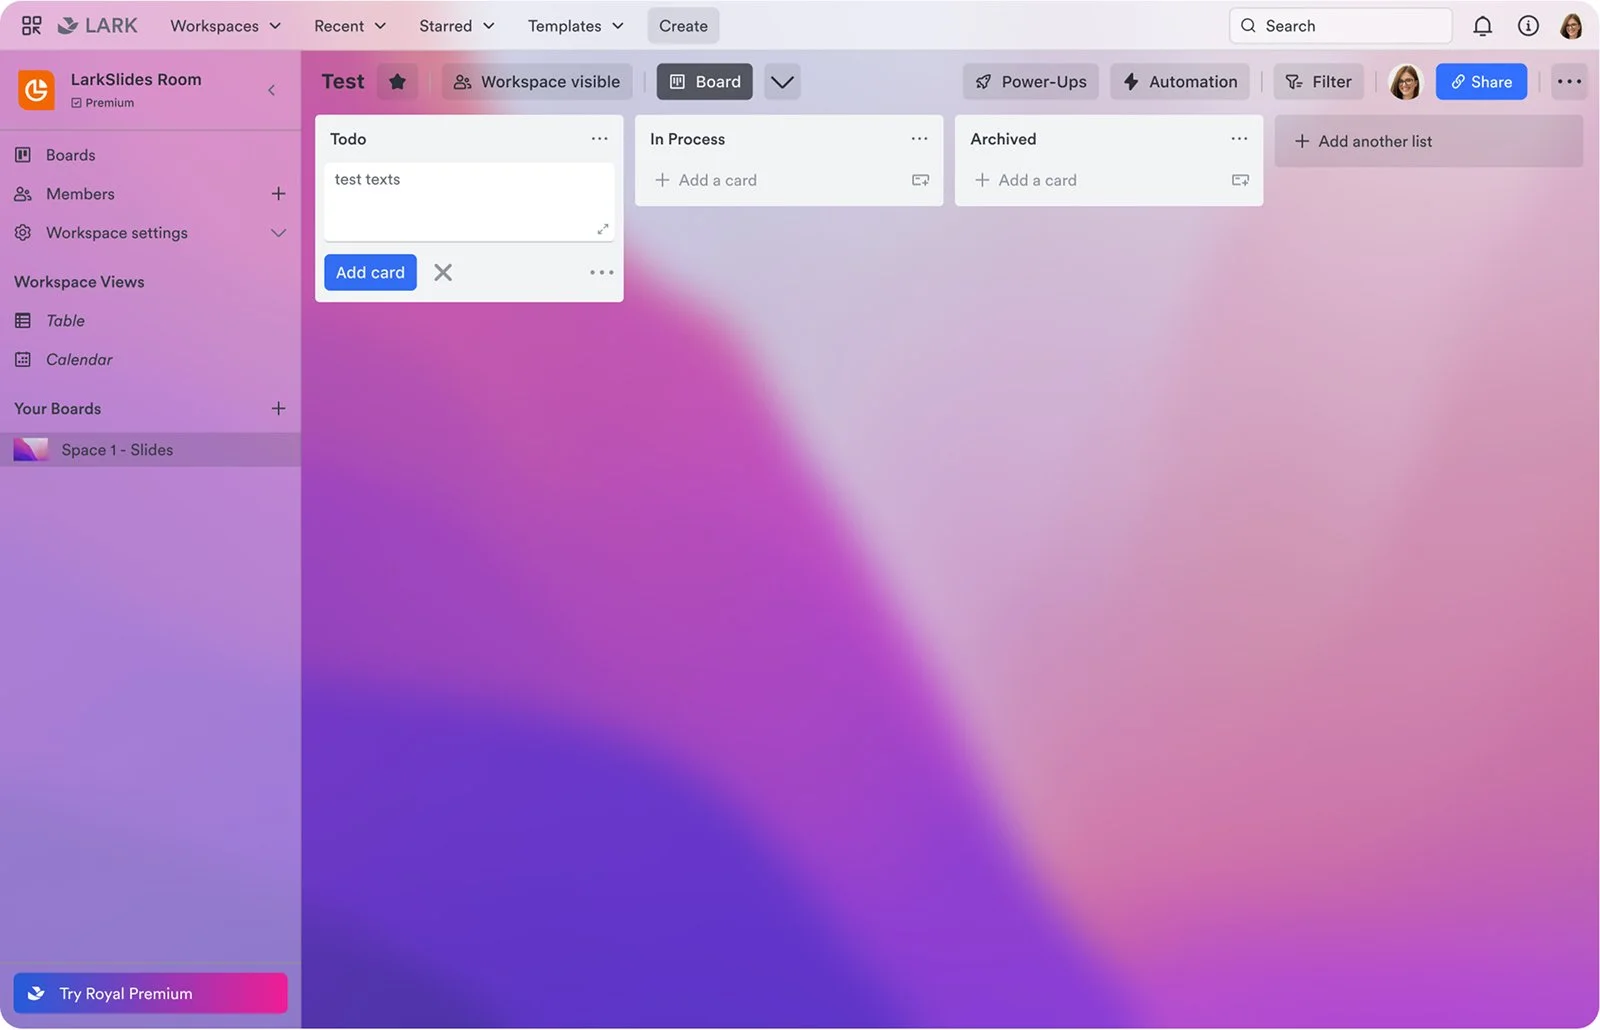Click the card title text area
Screen dimensions: 1600x1030
click(469, 202)
